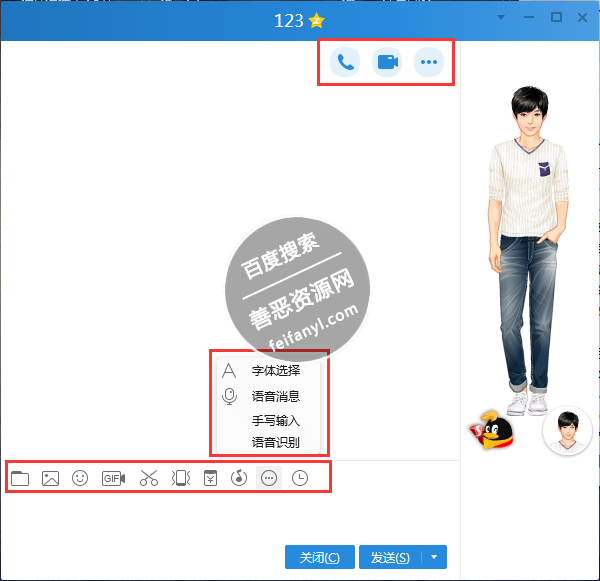This screenshot has width=600, height=581.
Task: Click the yellow star next to 123
Action: 316,21
